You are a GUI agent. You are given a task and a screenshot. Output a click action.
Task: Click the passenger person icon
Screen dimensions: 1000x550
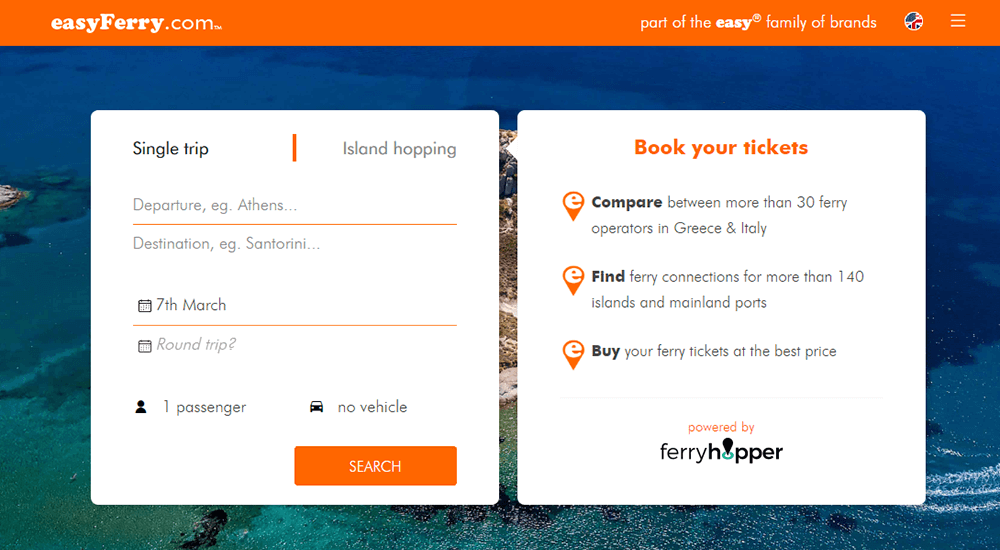tap(141, 406)
